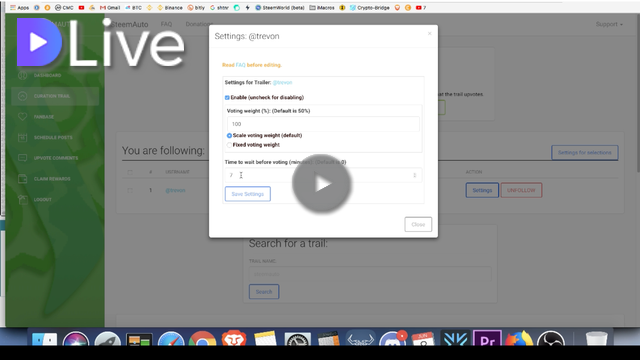Click the page vertical scrollbar
The image size is (640, 360).
click(638, 94)
